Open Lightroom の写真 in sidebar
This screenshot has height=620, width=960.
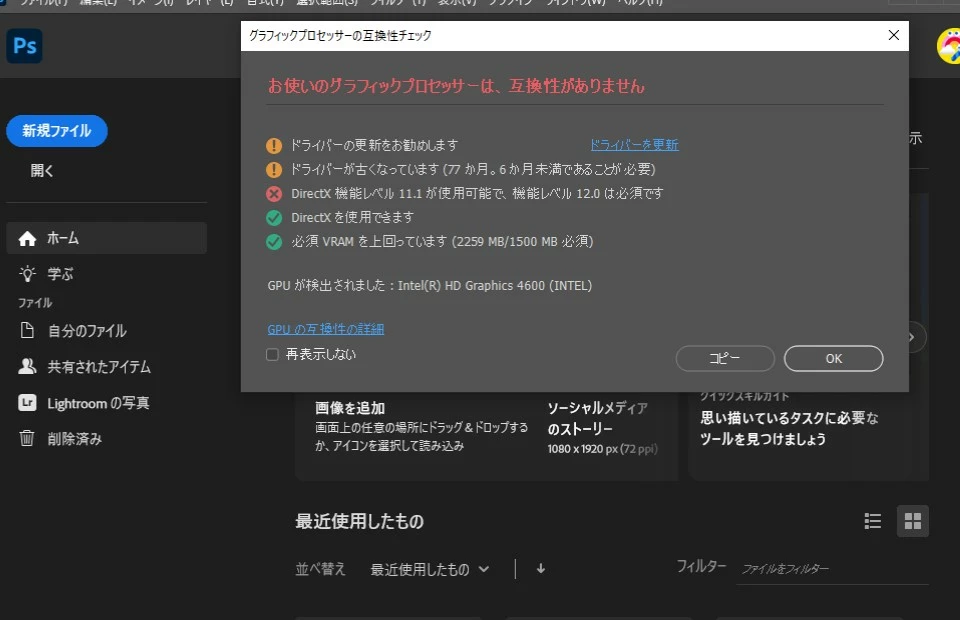coord(84,403)
